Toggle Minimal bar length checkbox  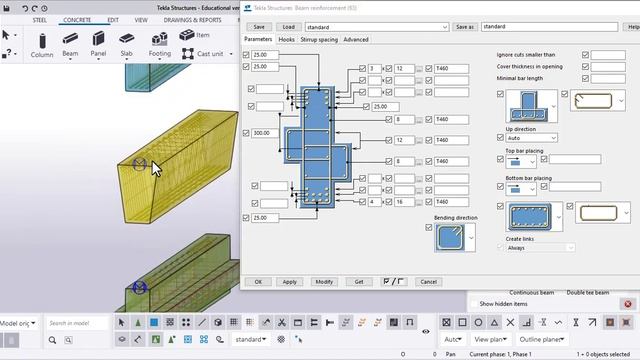(x=585, y=78)
